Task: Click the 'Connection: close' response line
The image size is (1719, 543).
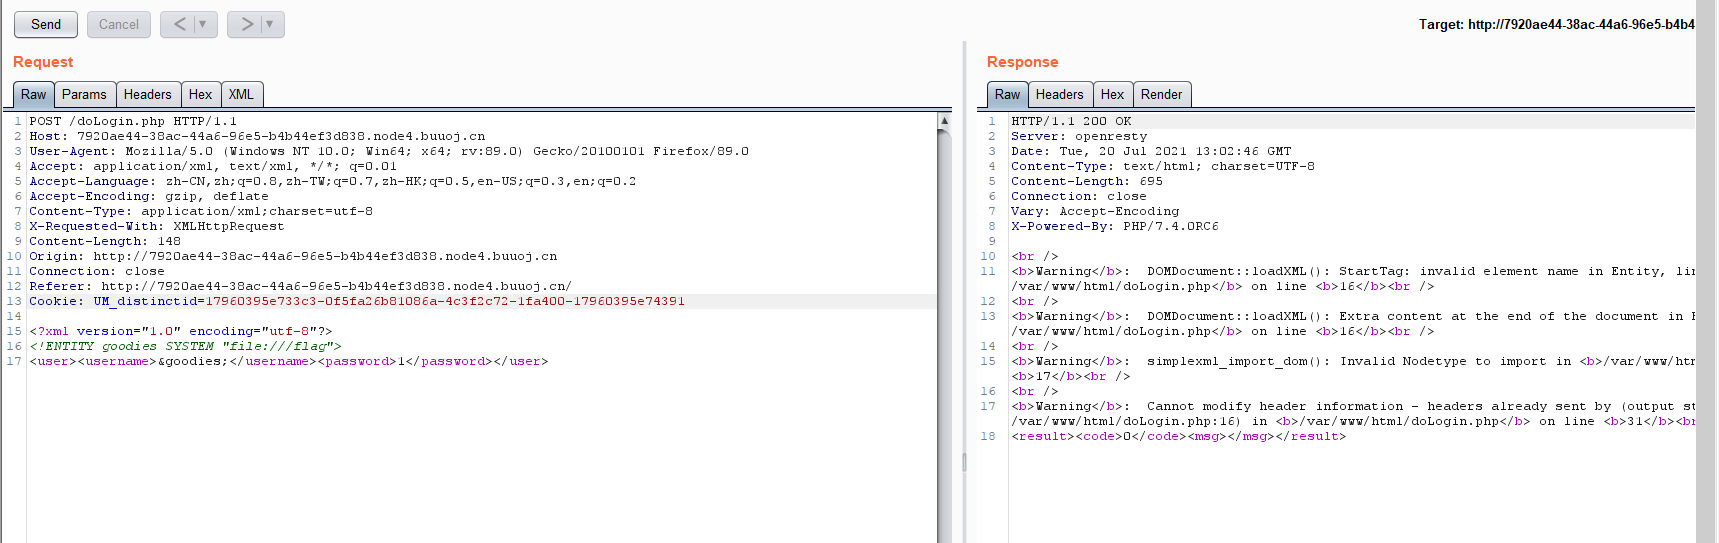Action: tap(1079, 196)
